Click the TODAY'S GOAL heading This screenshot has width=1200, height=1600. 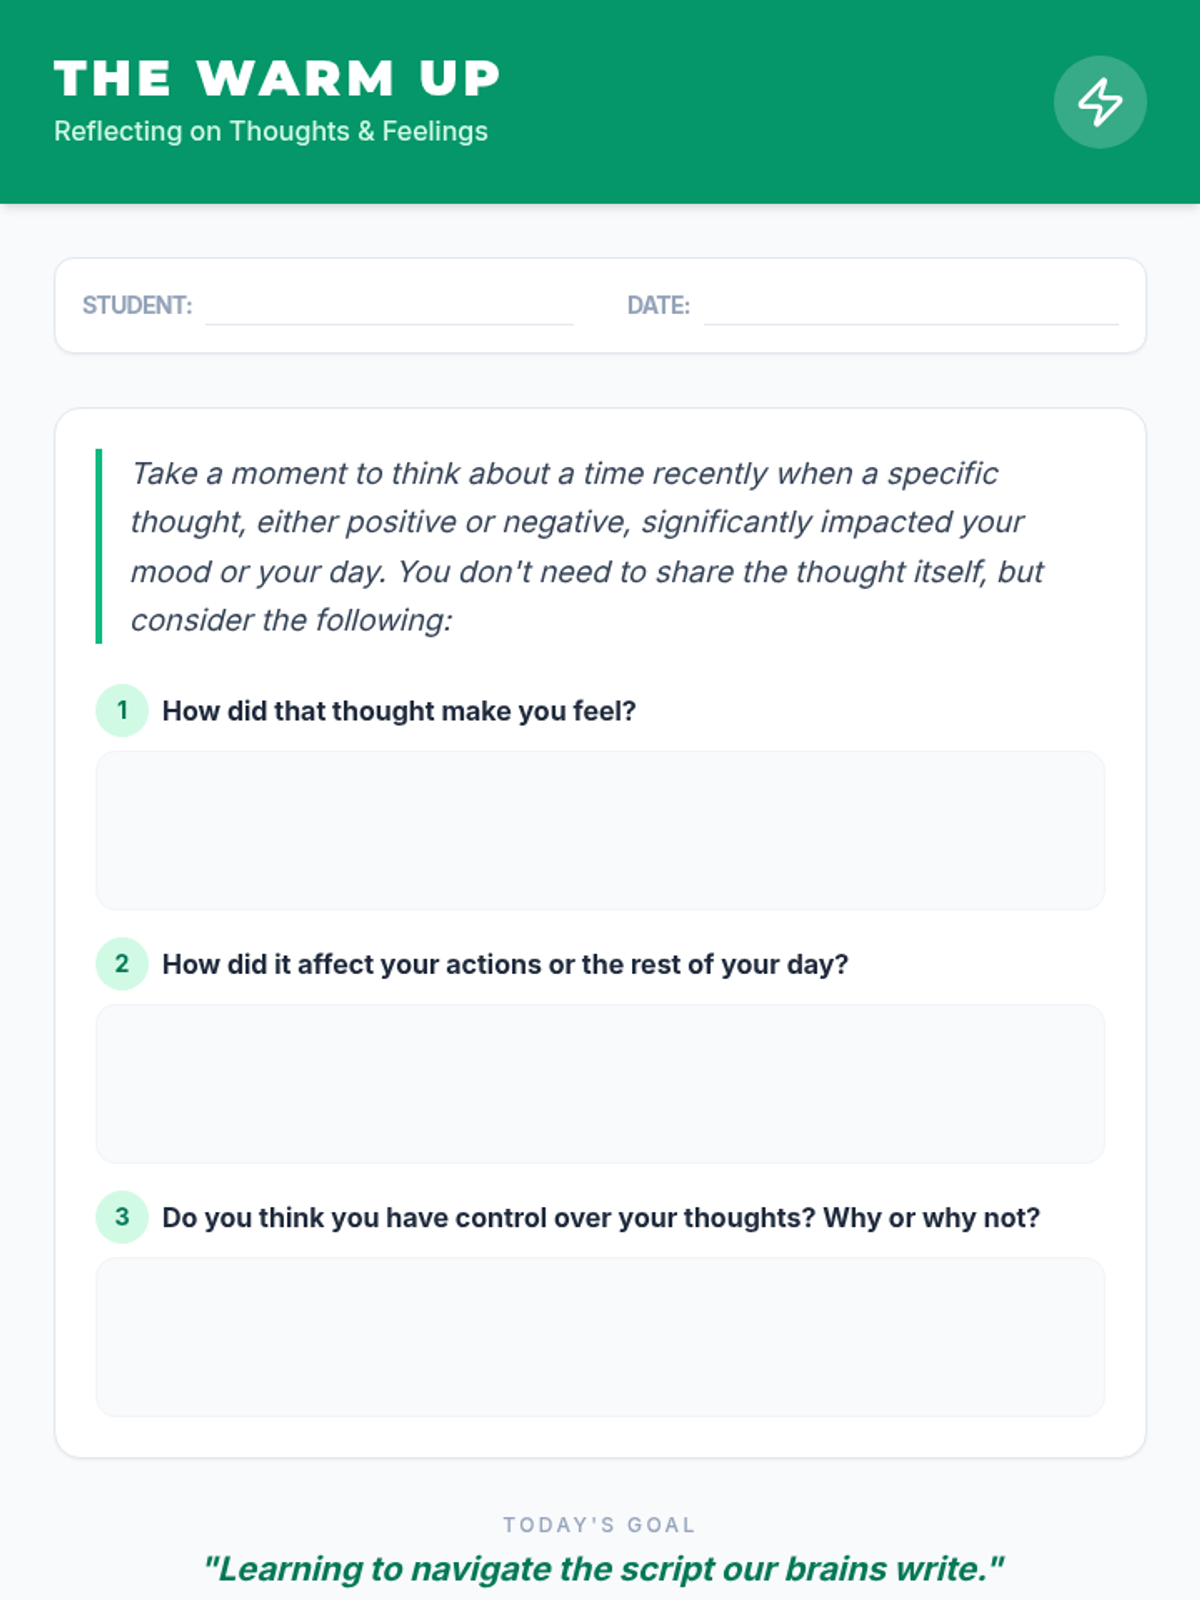(600, 1525)
